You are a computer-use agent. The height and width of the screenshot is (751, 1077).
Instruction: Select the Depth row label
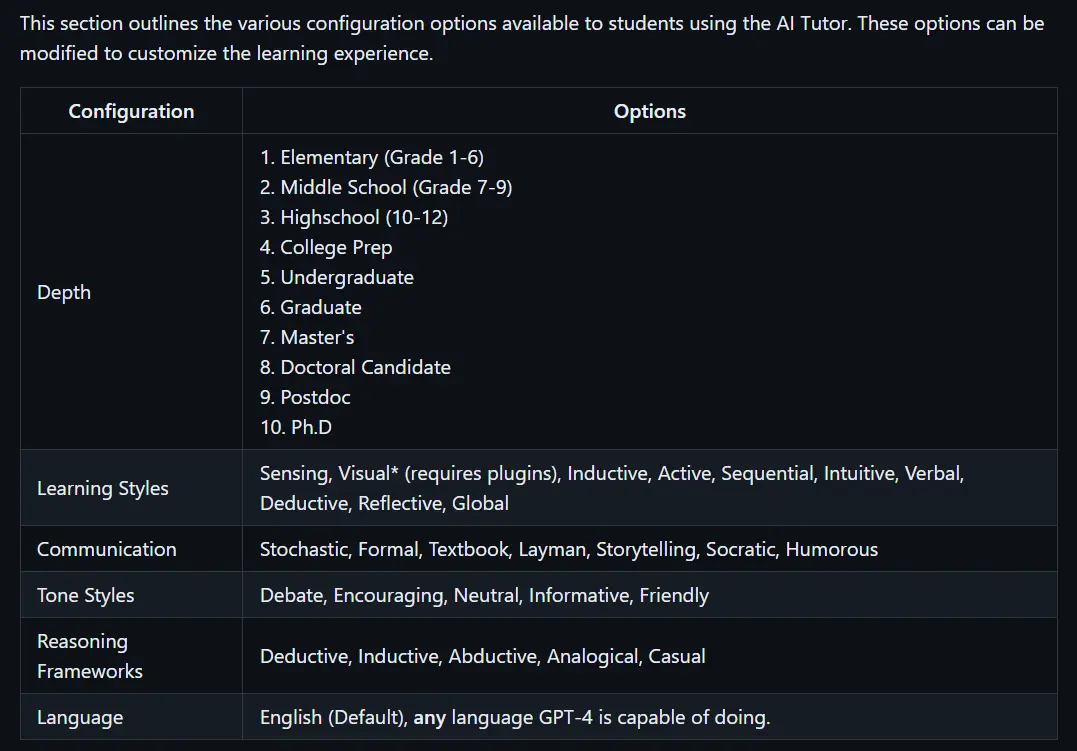pyautogui.click(x=64, y=292)
